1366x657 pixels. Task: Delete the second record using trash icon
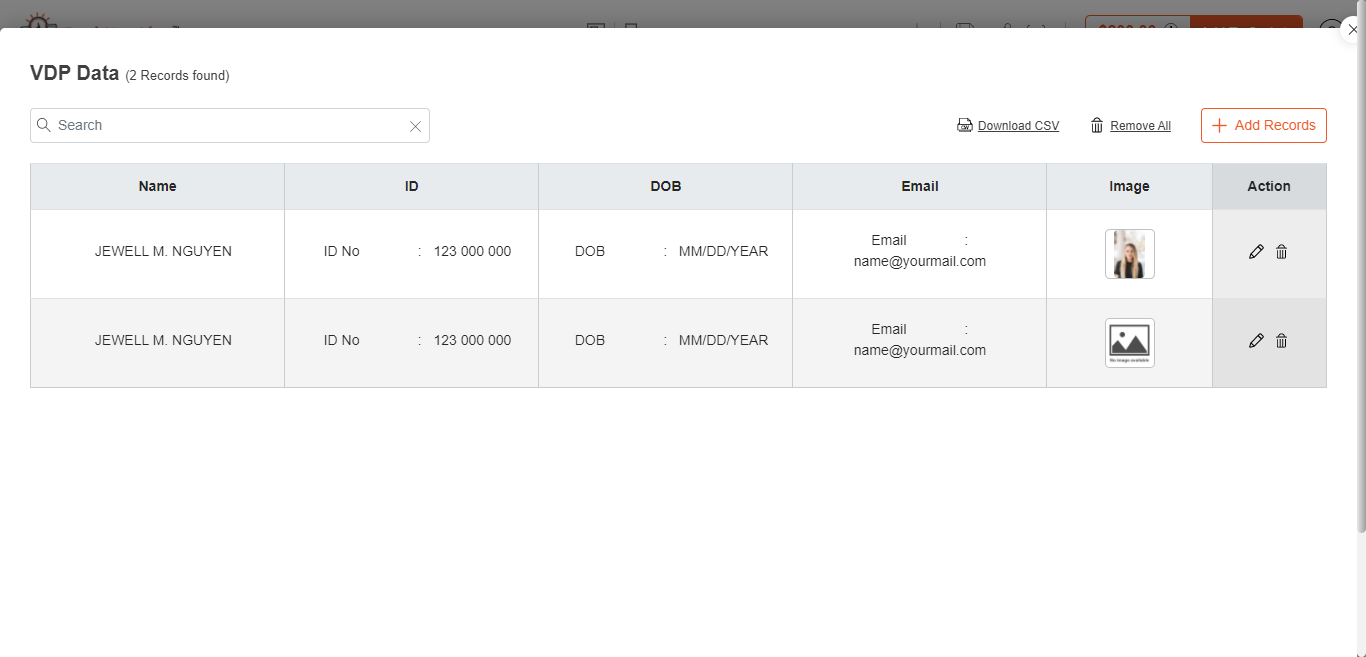coord(1281,341)
